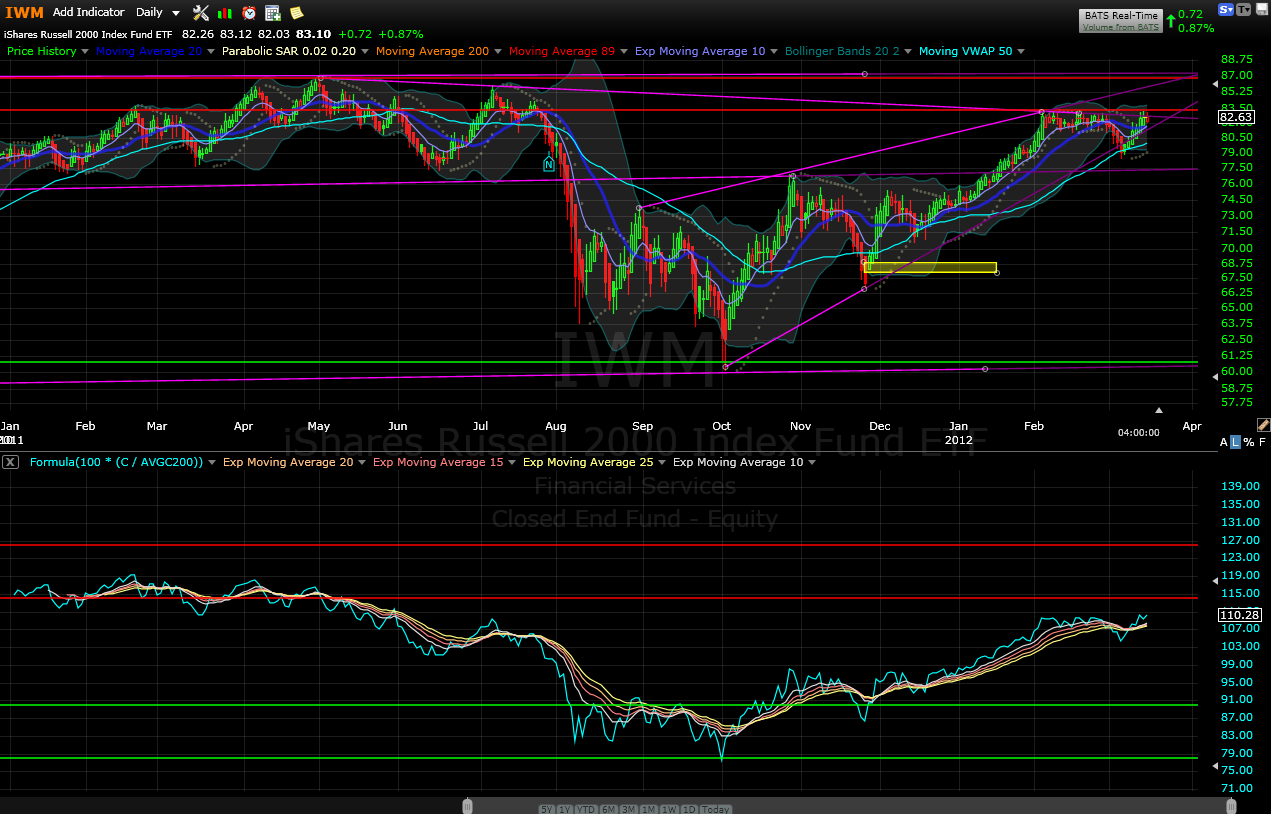Click triangle marker below the price axis
1272x814 pixels.
(x=1159, y=410)
